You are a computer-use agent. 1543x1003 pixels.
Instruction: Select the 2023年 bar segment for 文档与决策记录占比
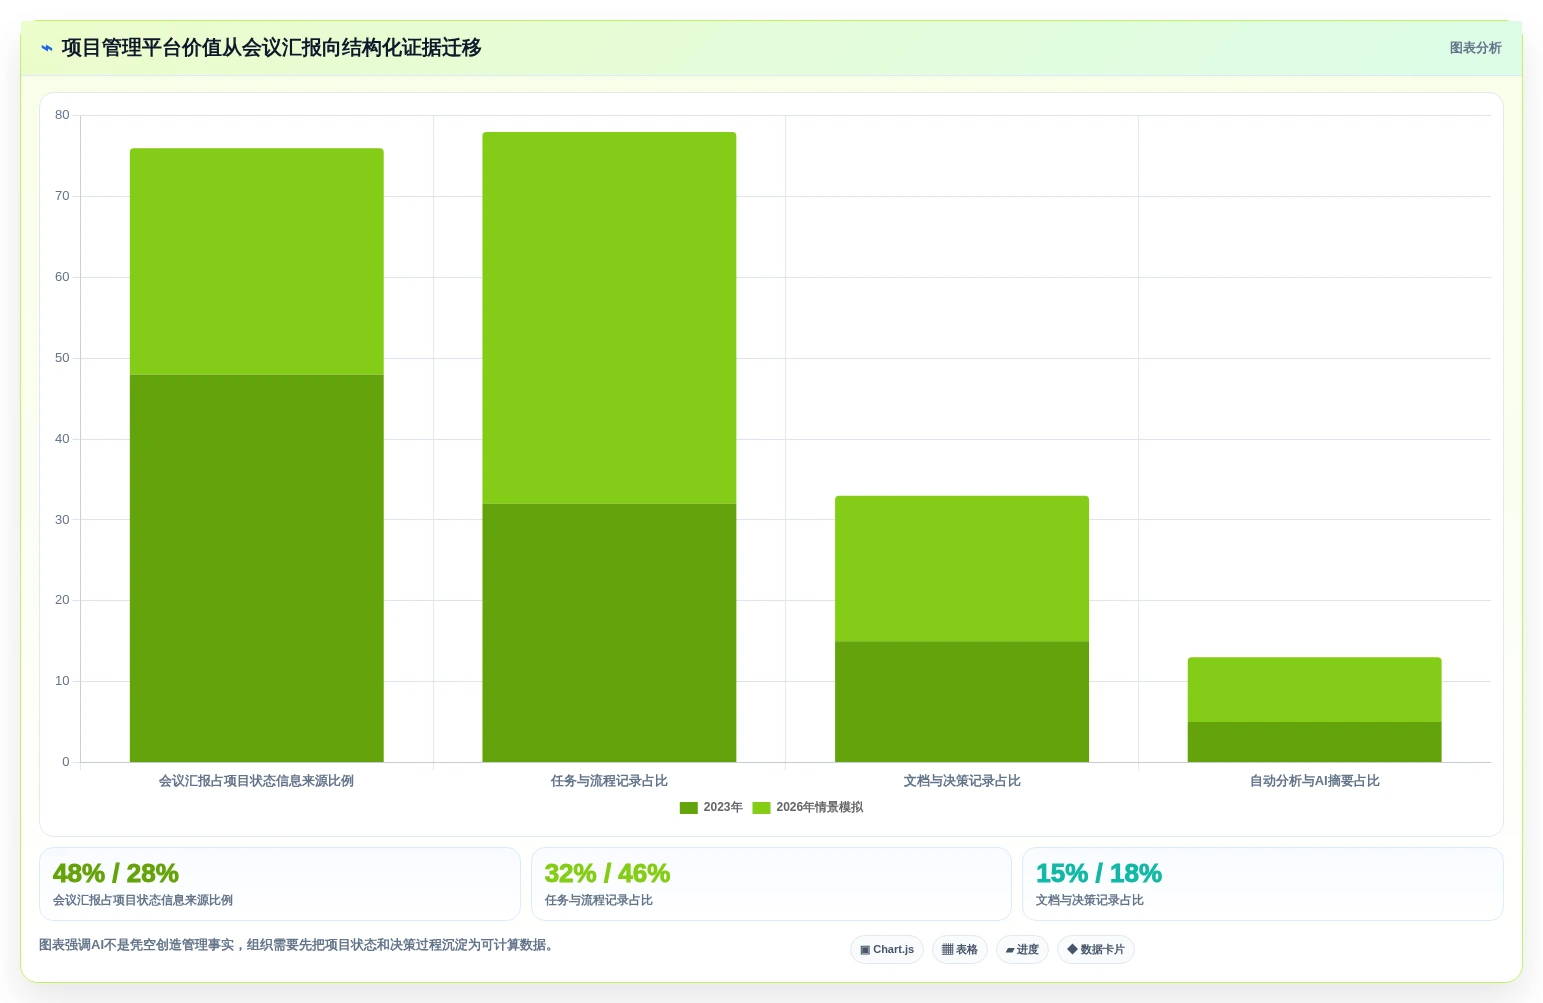coord(962,702)
